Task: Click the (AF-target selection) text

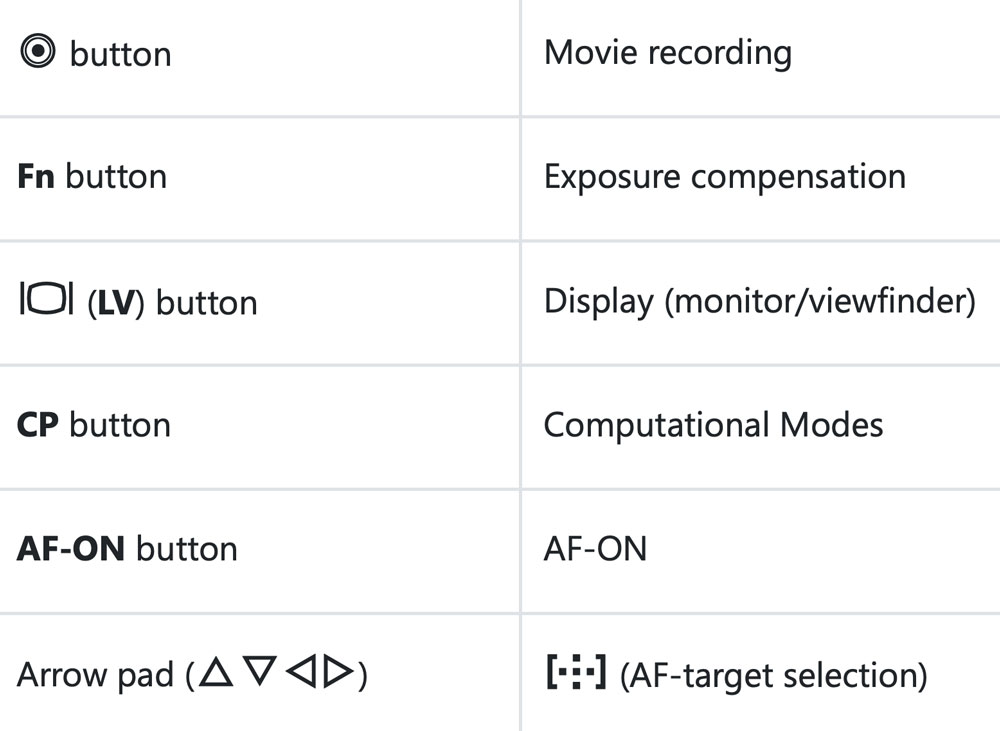Action: pos(773,675)
